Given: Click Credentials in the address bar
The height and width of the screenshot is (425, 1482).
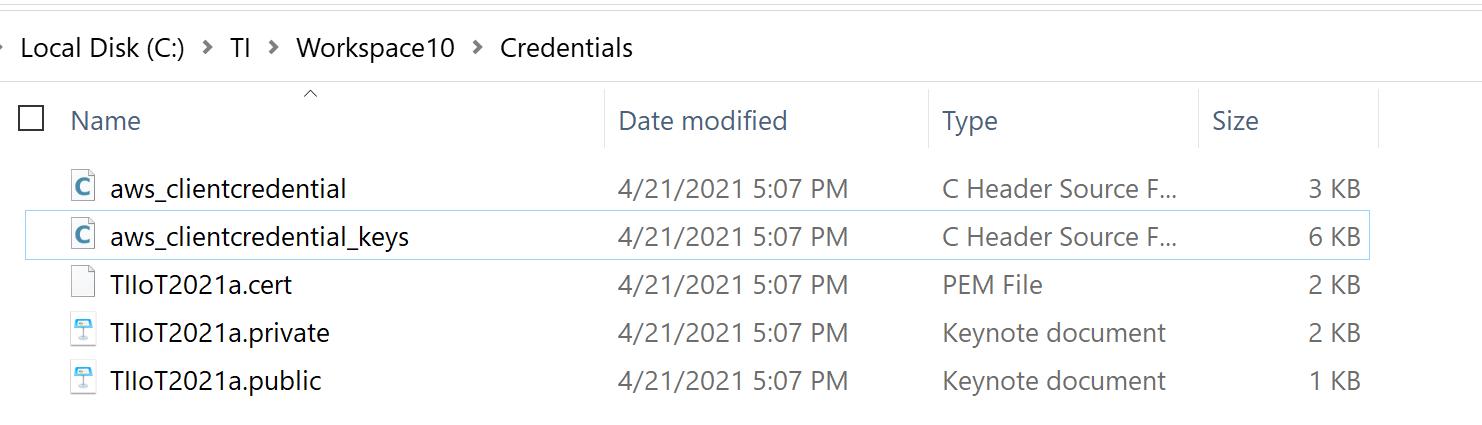Looking at the screenshot, I should pyautogui.click(x=566, y=48).
